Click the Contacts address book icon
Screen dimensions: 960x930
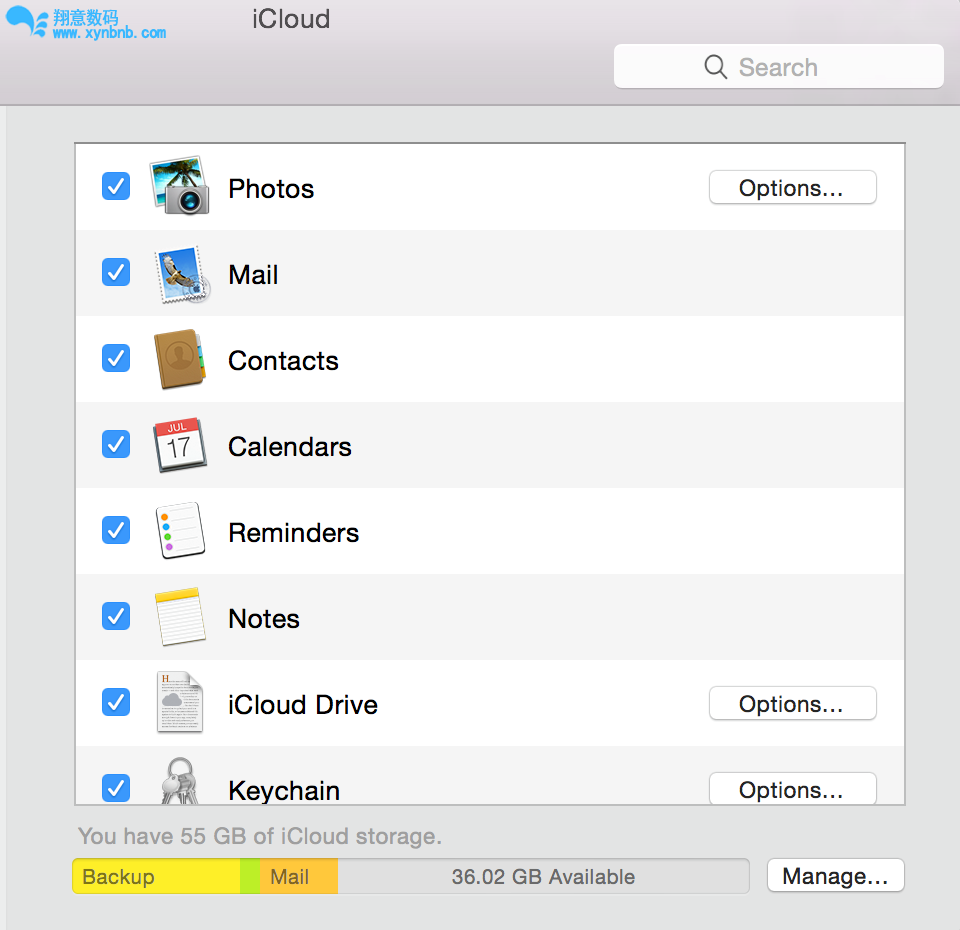pyautogui.click(x=179, y=359)
